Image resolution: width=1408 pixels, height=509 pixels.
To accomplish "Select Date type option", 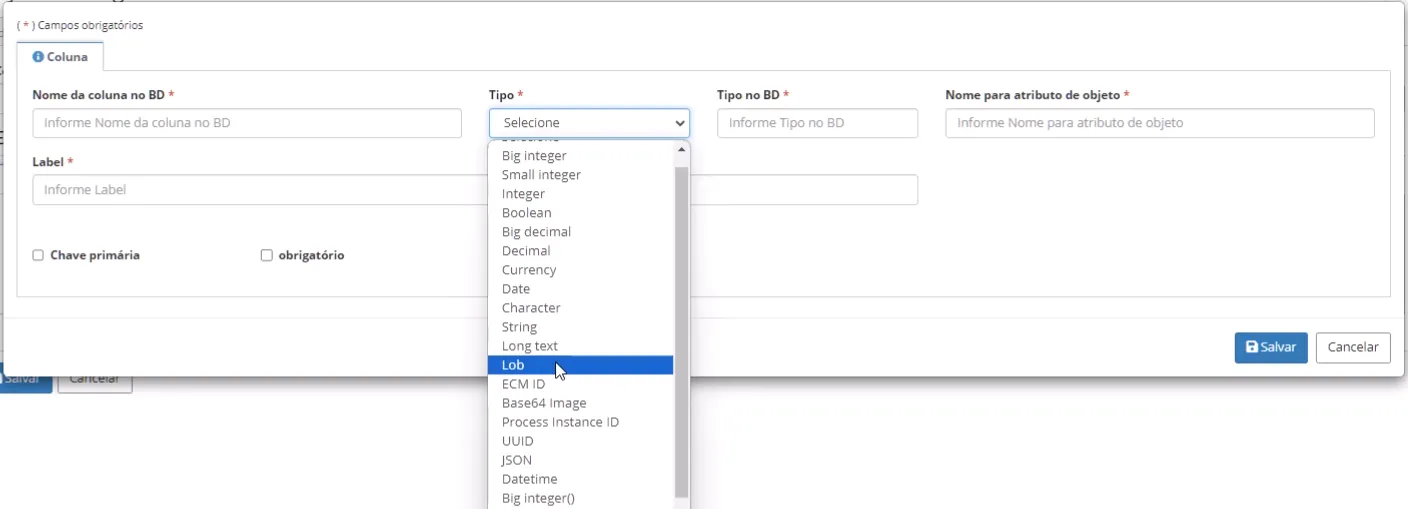I will pyautogui.click(x=580, y=289).
